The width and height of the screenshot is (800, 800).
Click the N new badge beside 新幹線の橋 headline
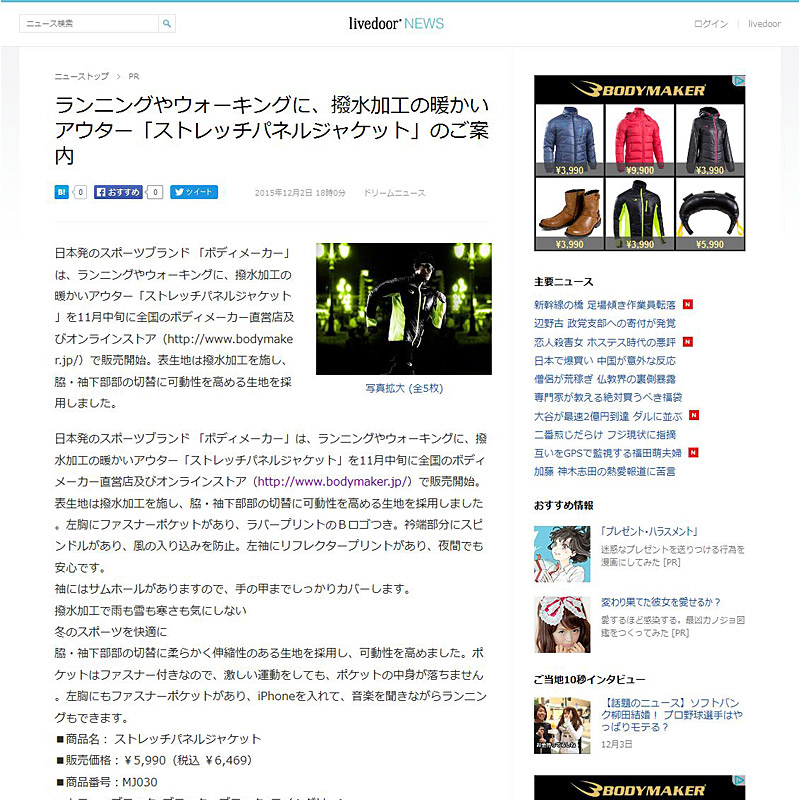[x=688, y=305]
